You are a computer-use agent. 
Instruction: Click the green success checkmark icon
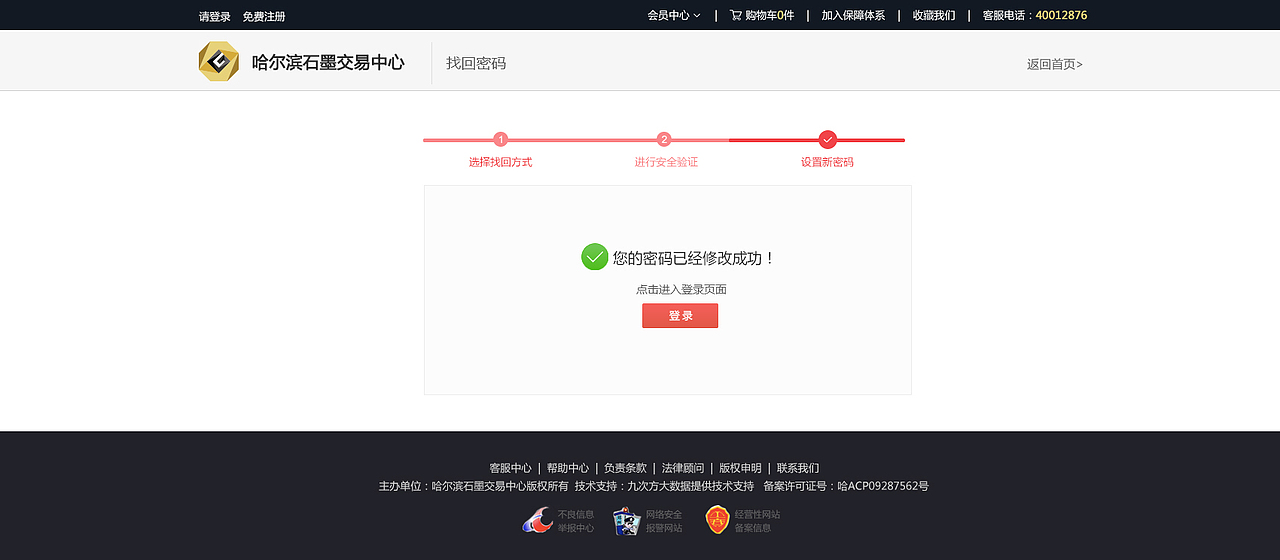click(594, 257)
